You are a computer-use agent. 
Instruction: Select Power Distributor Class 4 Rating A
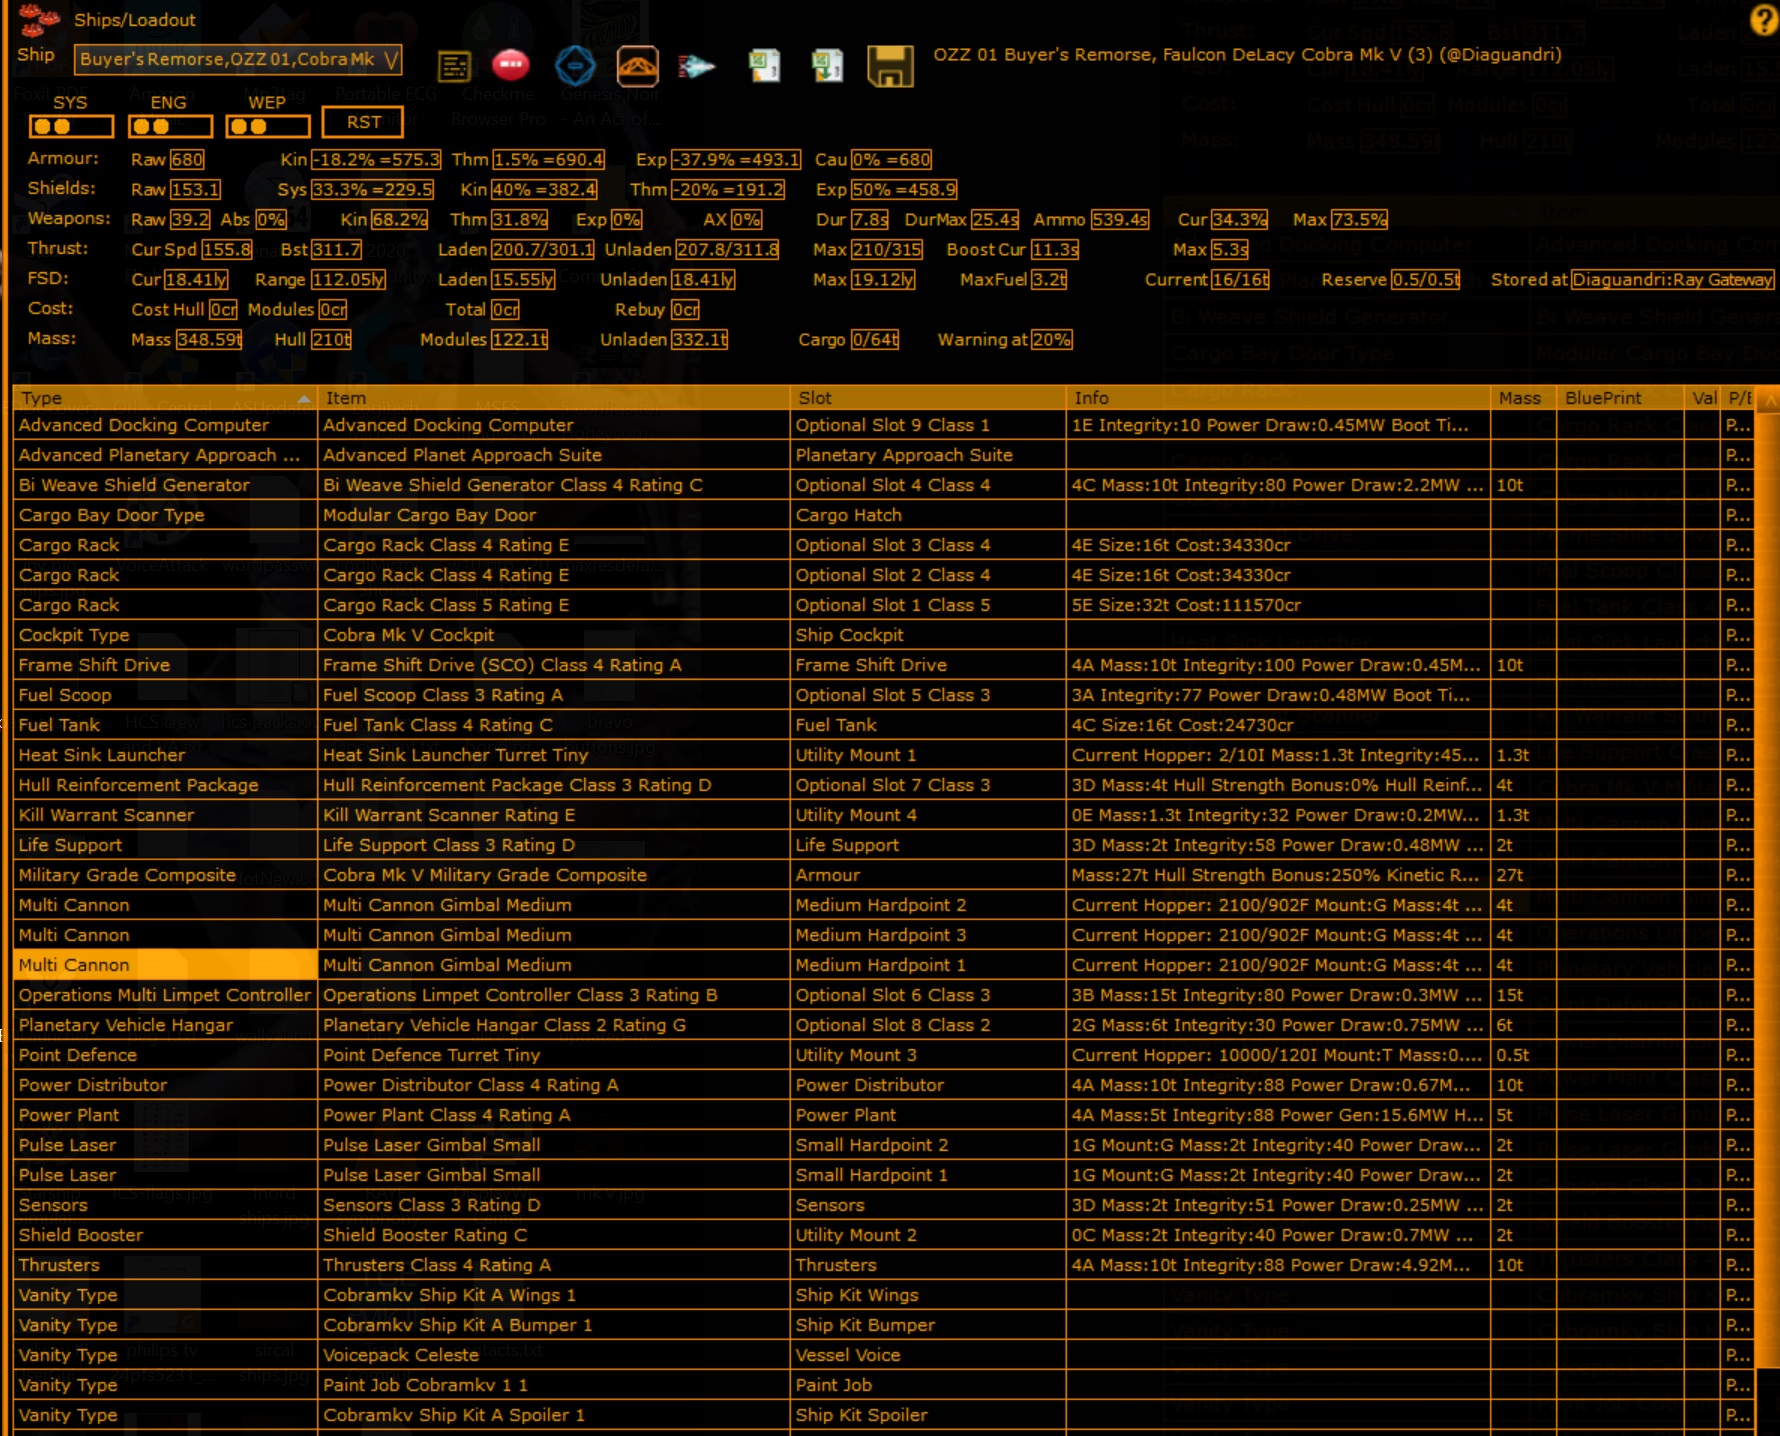pyautogui.click(x=553, y=1085)
